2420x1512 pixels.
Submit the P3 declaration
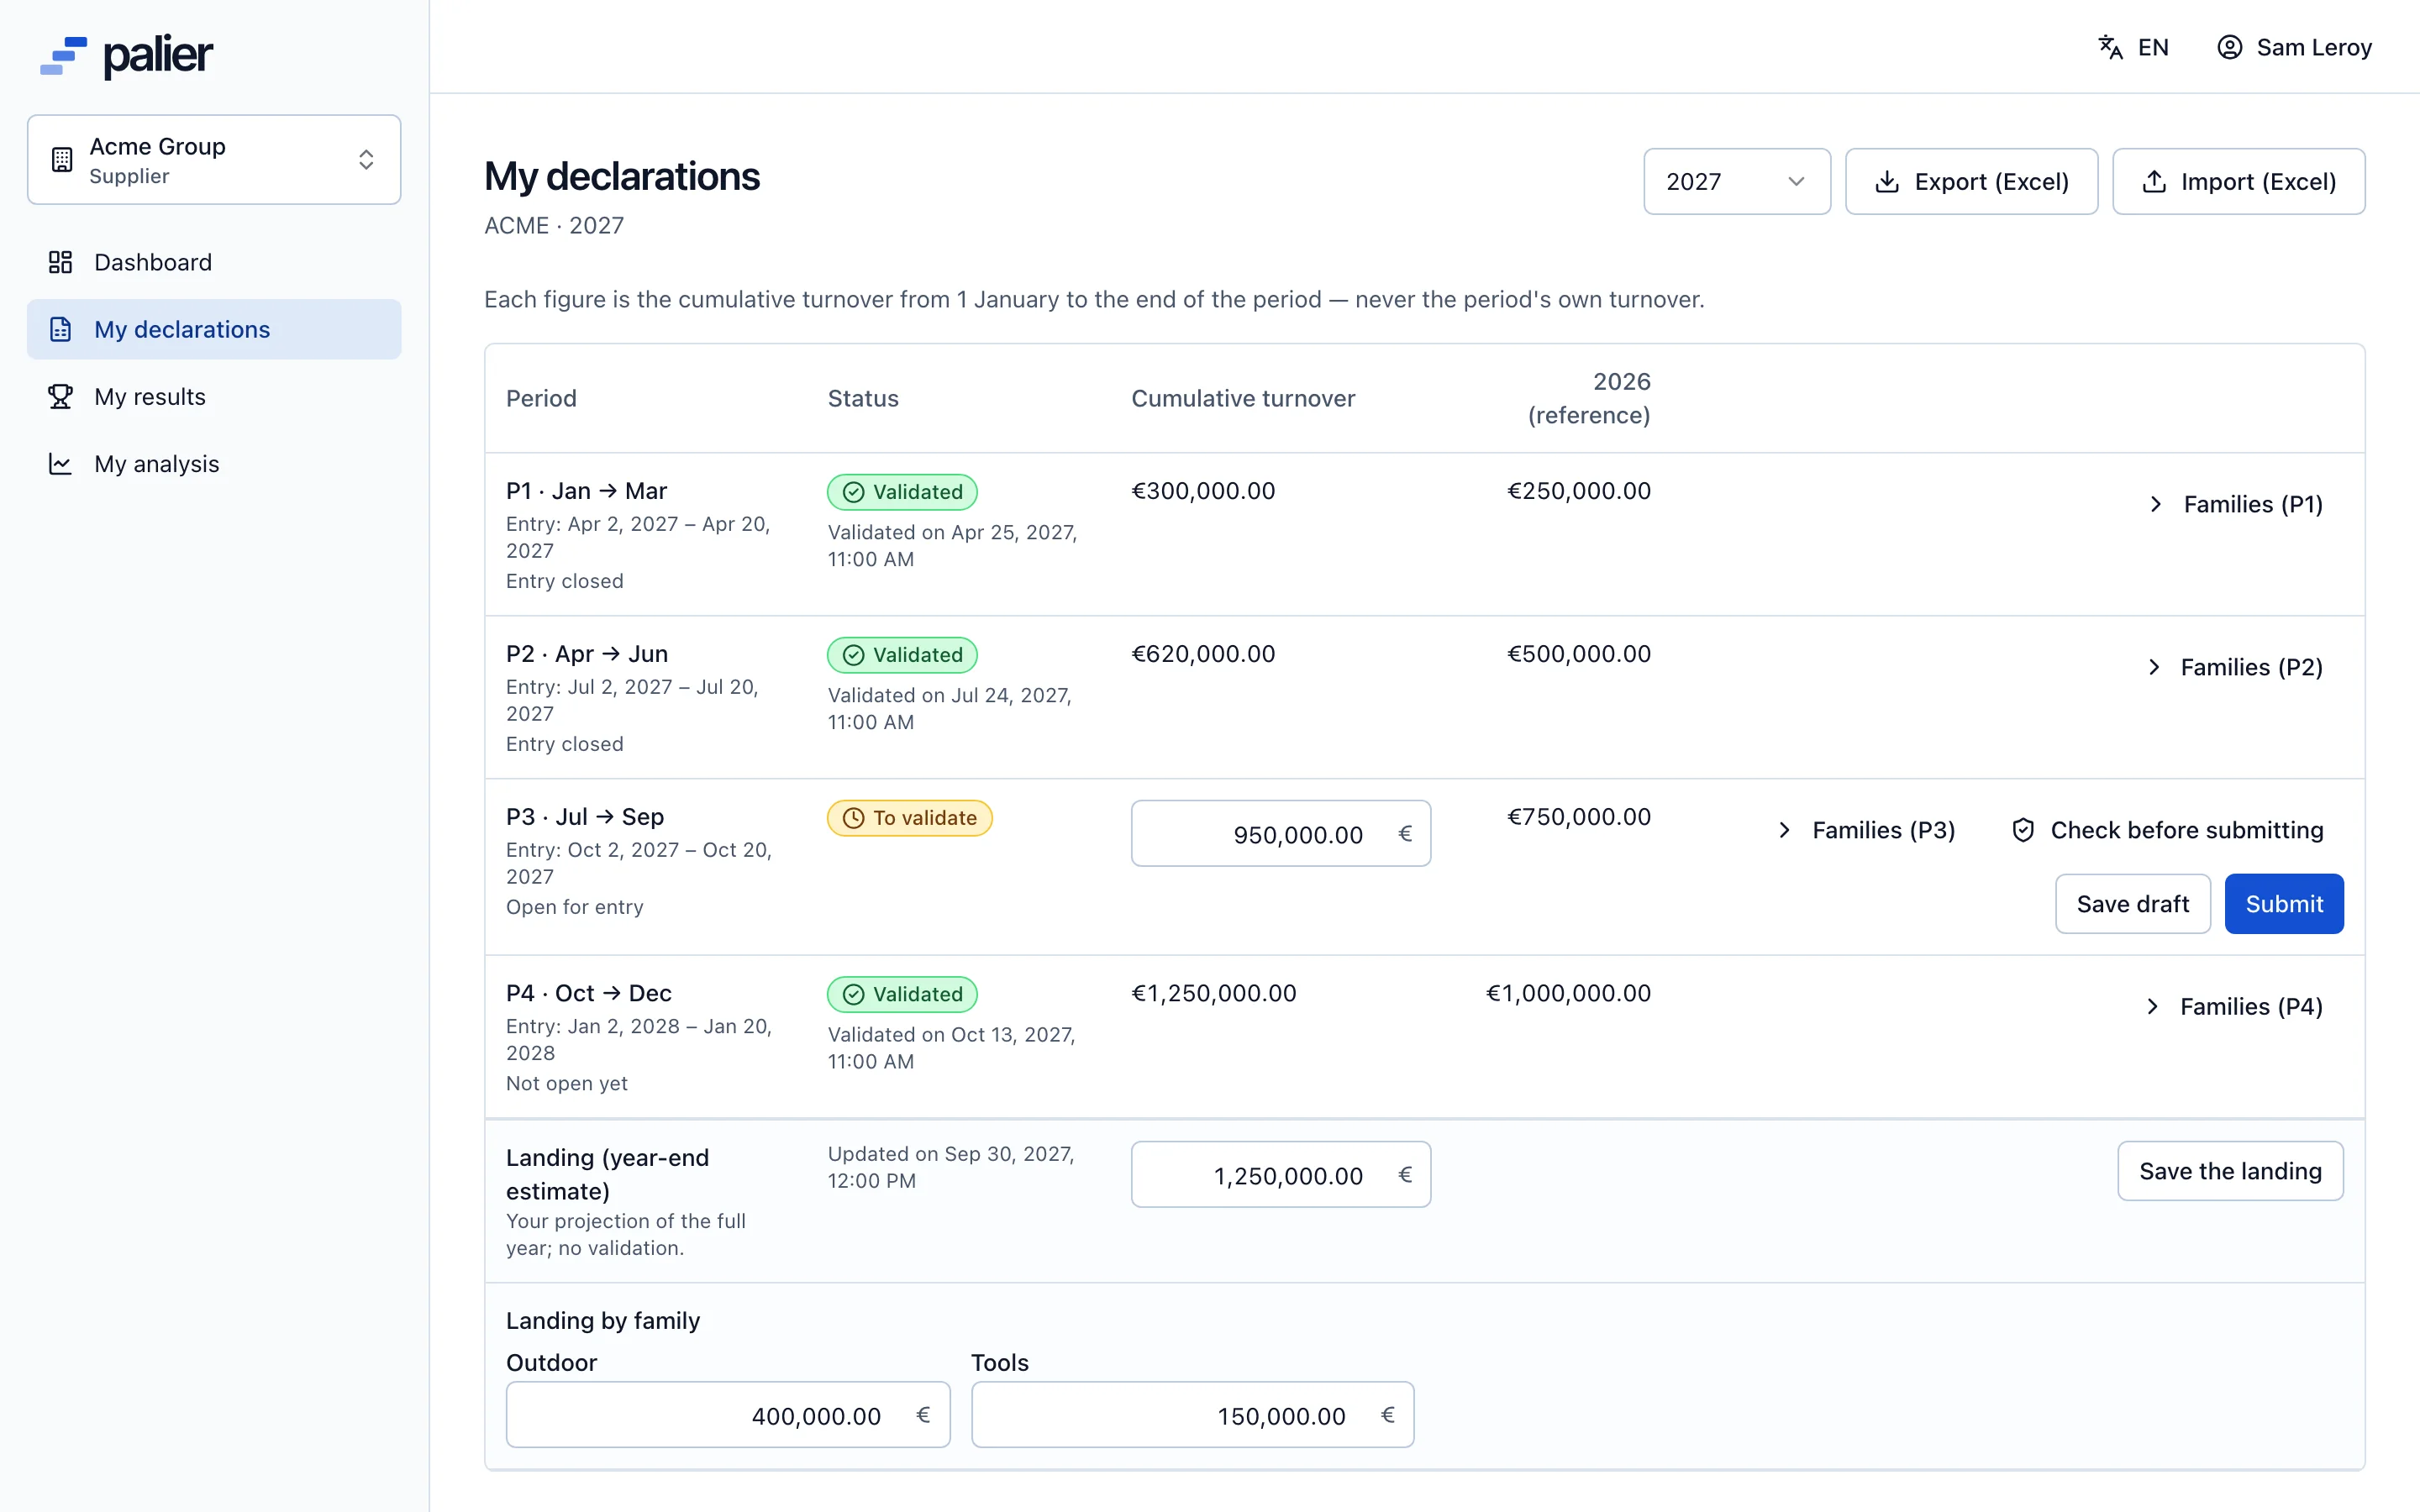2284,904
